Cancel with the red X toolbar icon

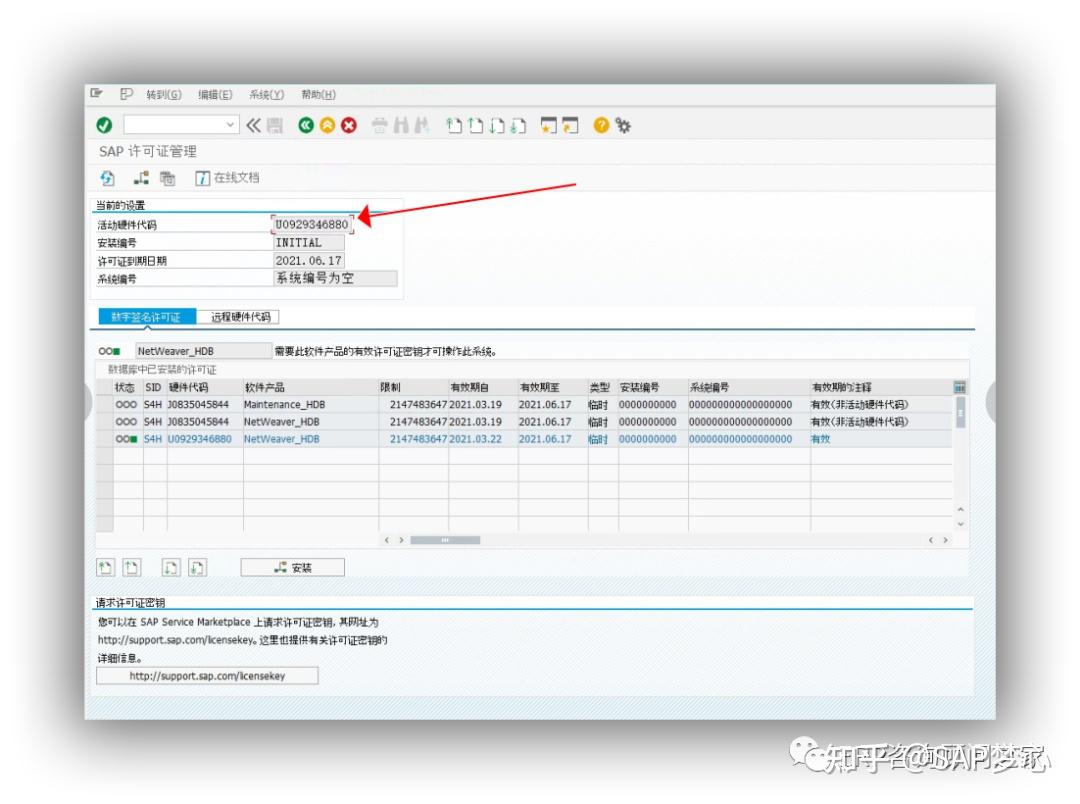[349, 125]
